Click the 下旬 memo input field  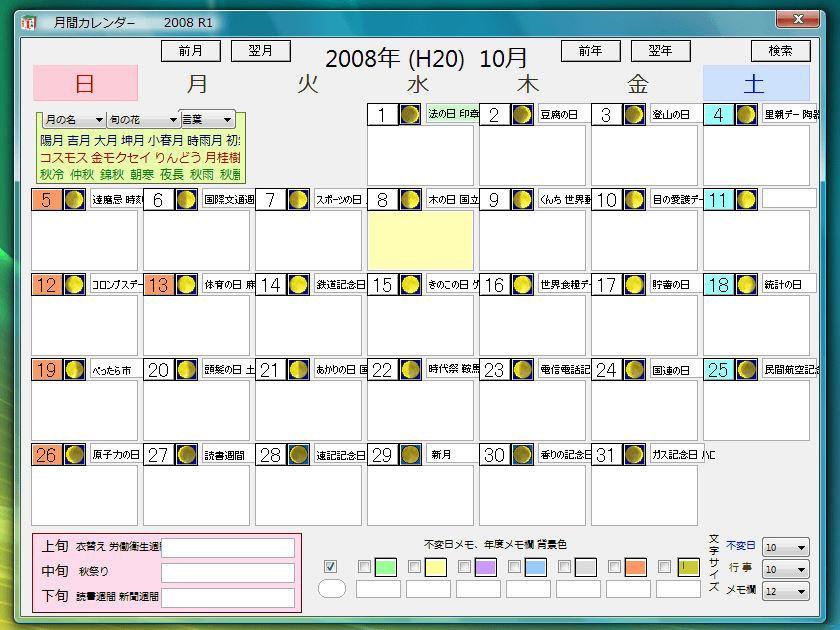(228, 597)
